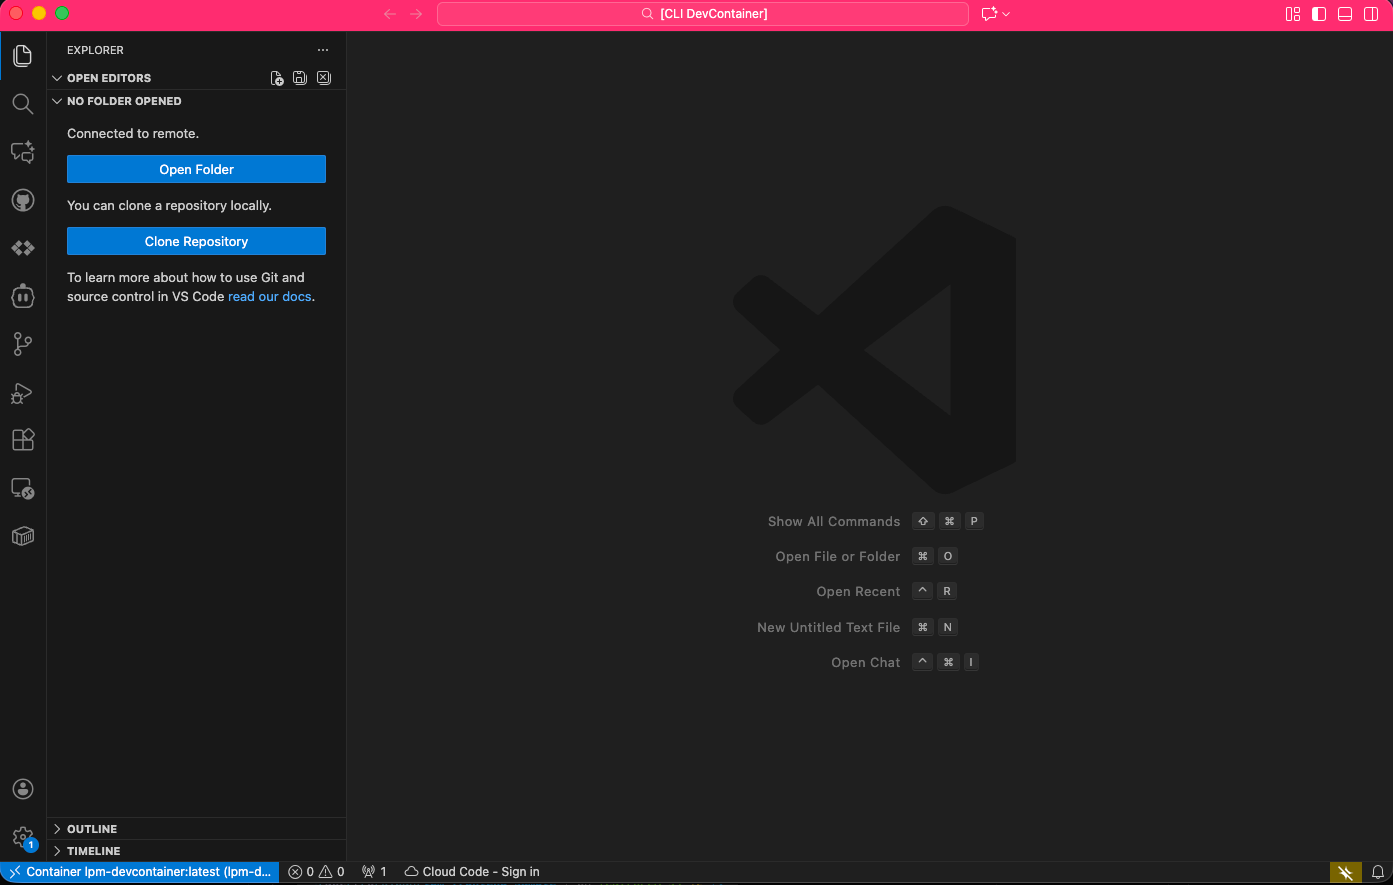Open the Source Control branch icon
The width and height of the screenshot is (1393, 885).
23,344
